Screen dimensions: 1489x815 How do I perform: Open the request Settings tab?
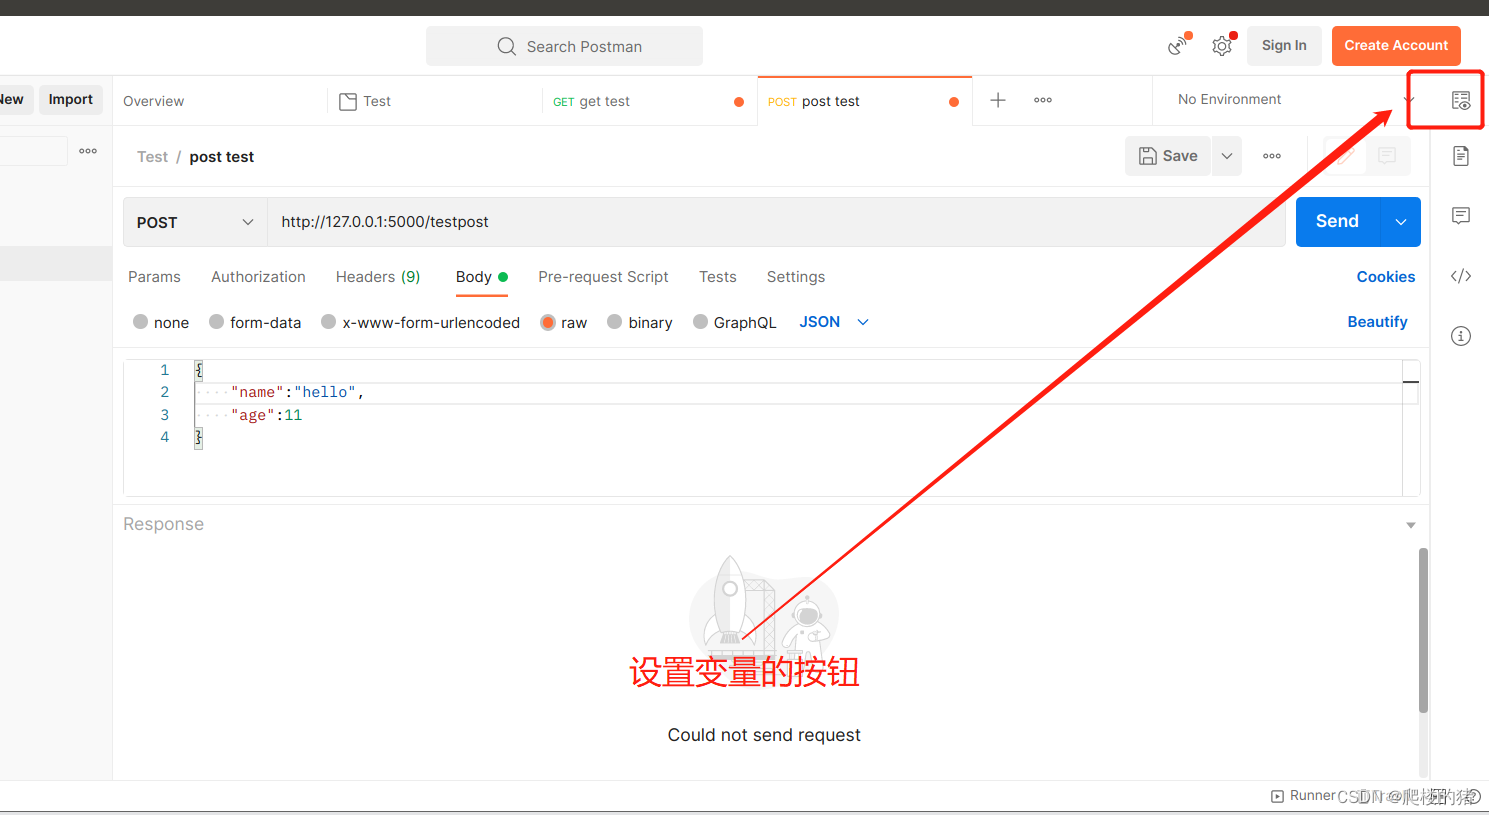tap(796, 277)
